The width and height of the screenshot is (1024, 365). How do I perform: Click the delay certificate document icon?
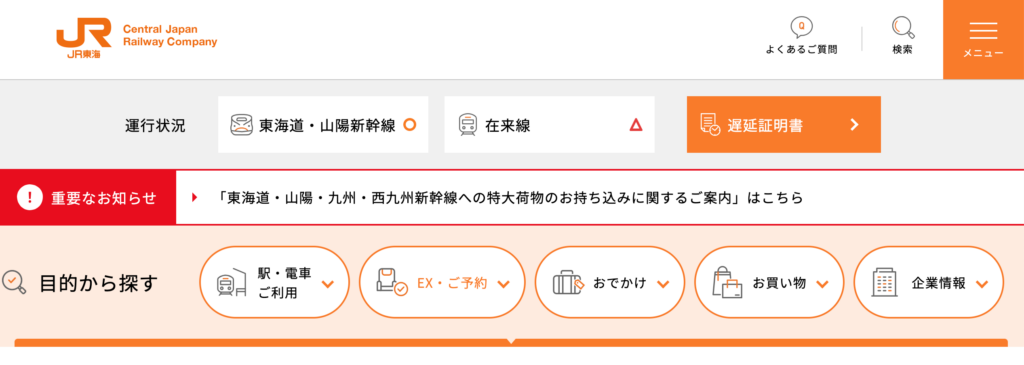point(710,125)
